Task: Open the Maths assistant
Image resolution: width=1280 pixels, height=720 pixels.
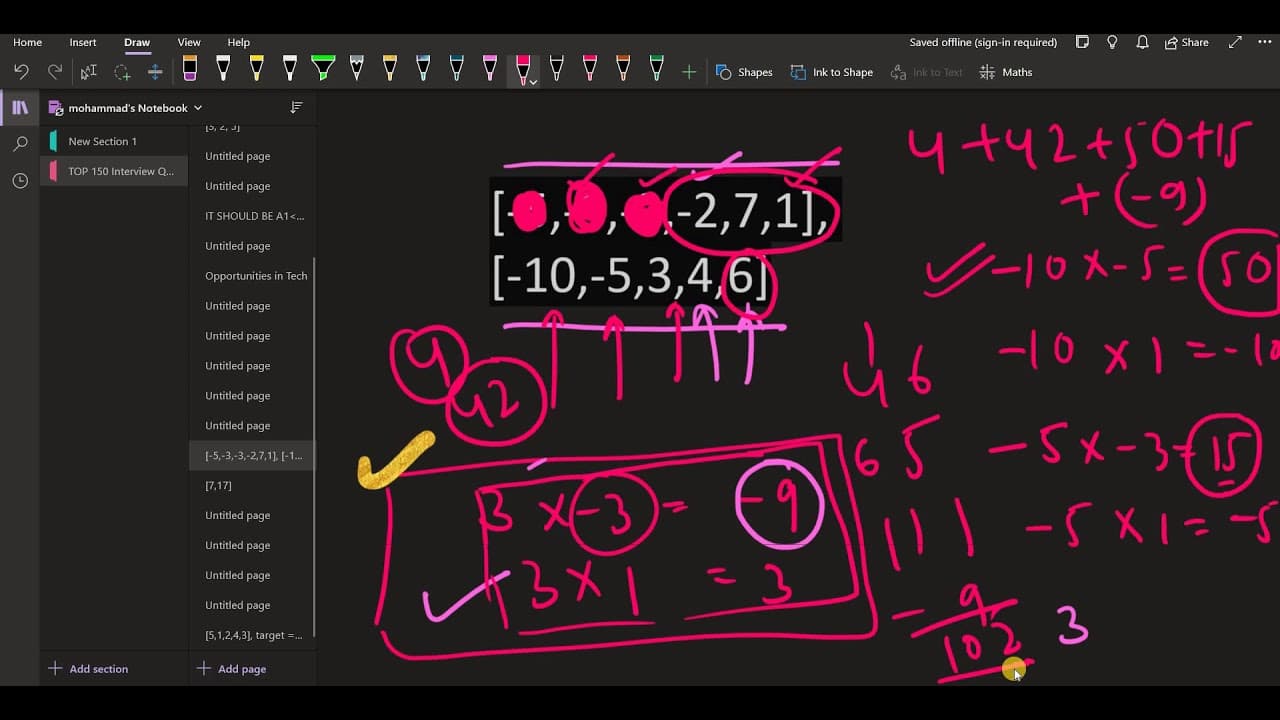Action: pos(1006,72)
